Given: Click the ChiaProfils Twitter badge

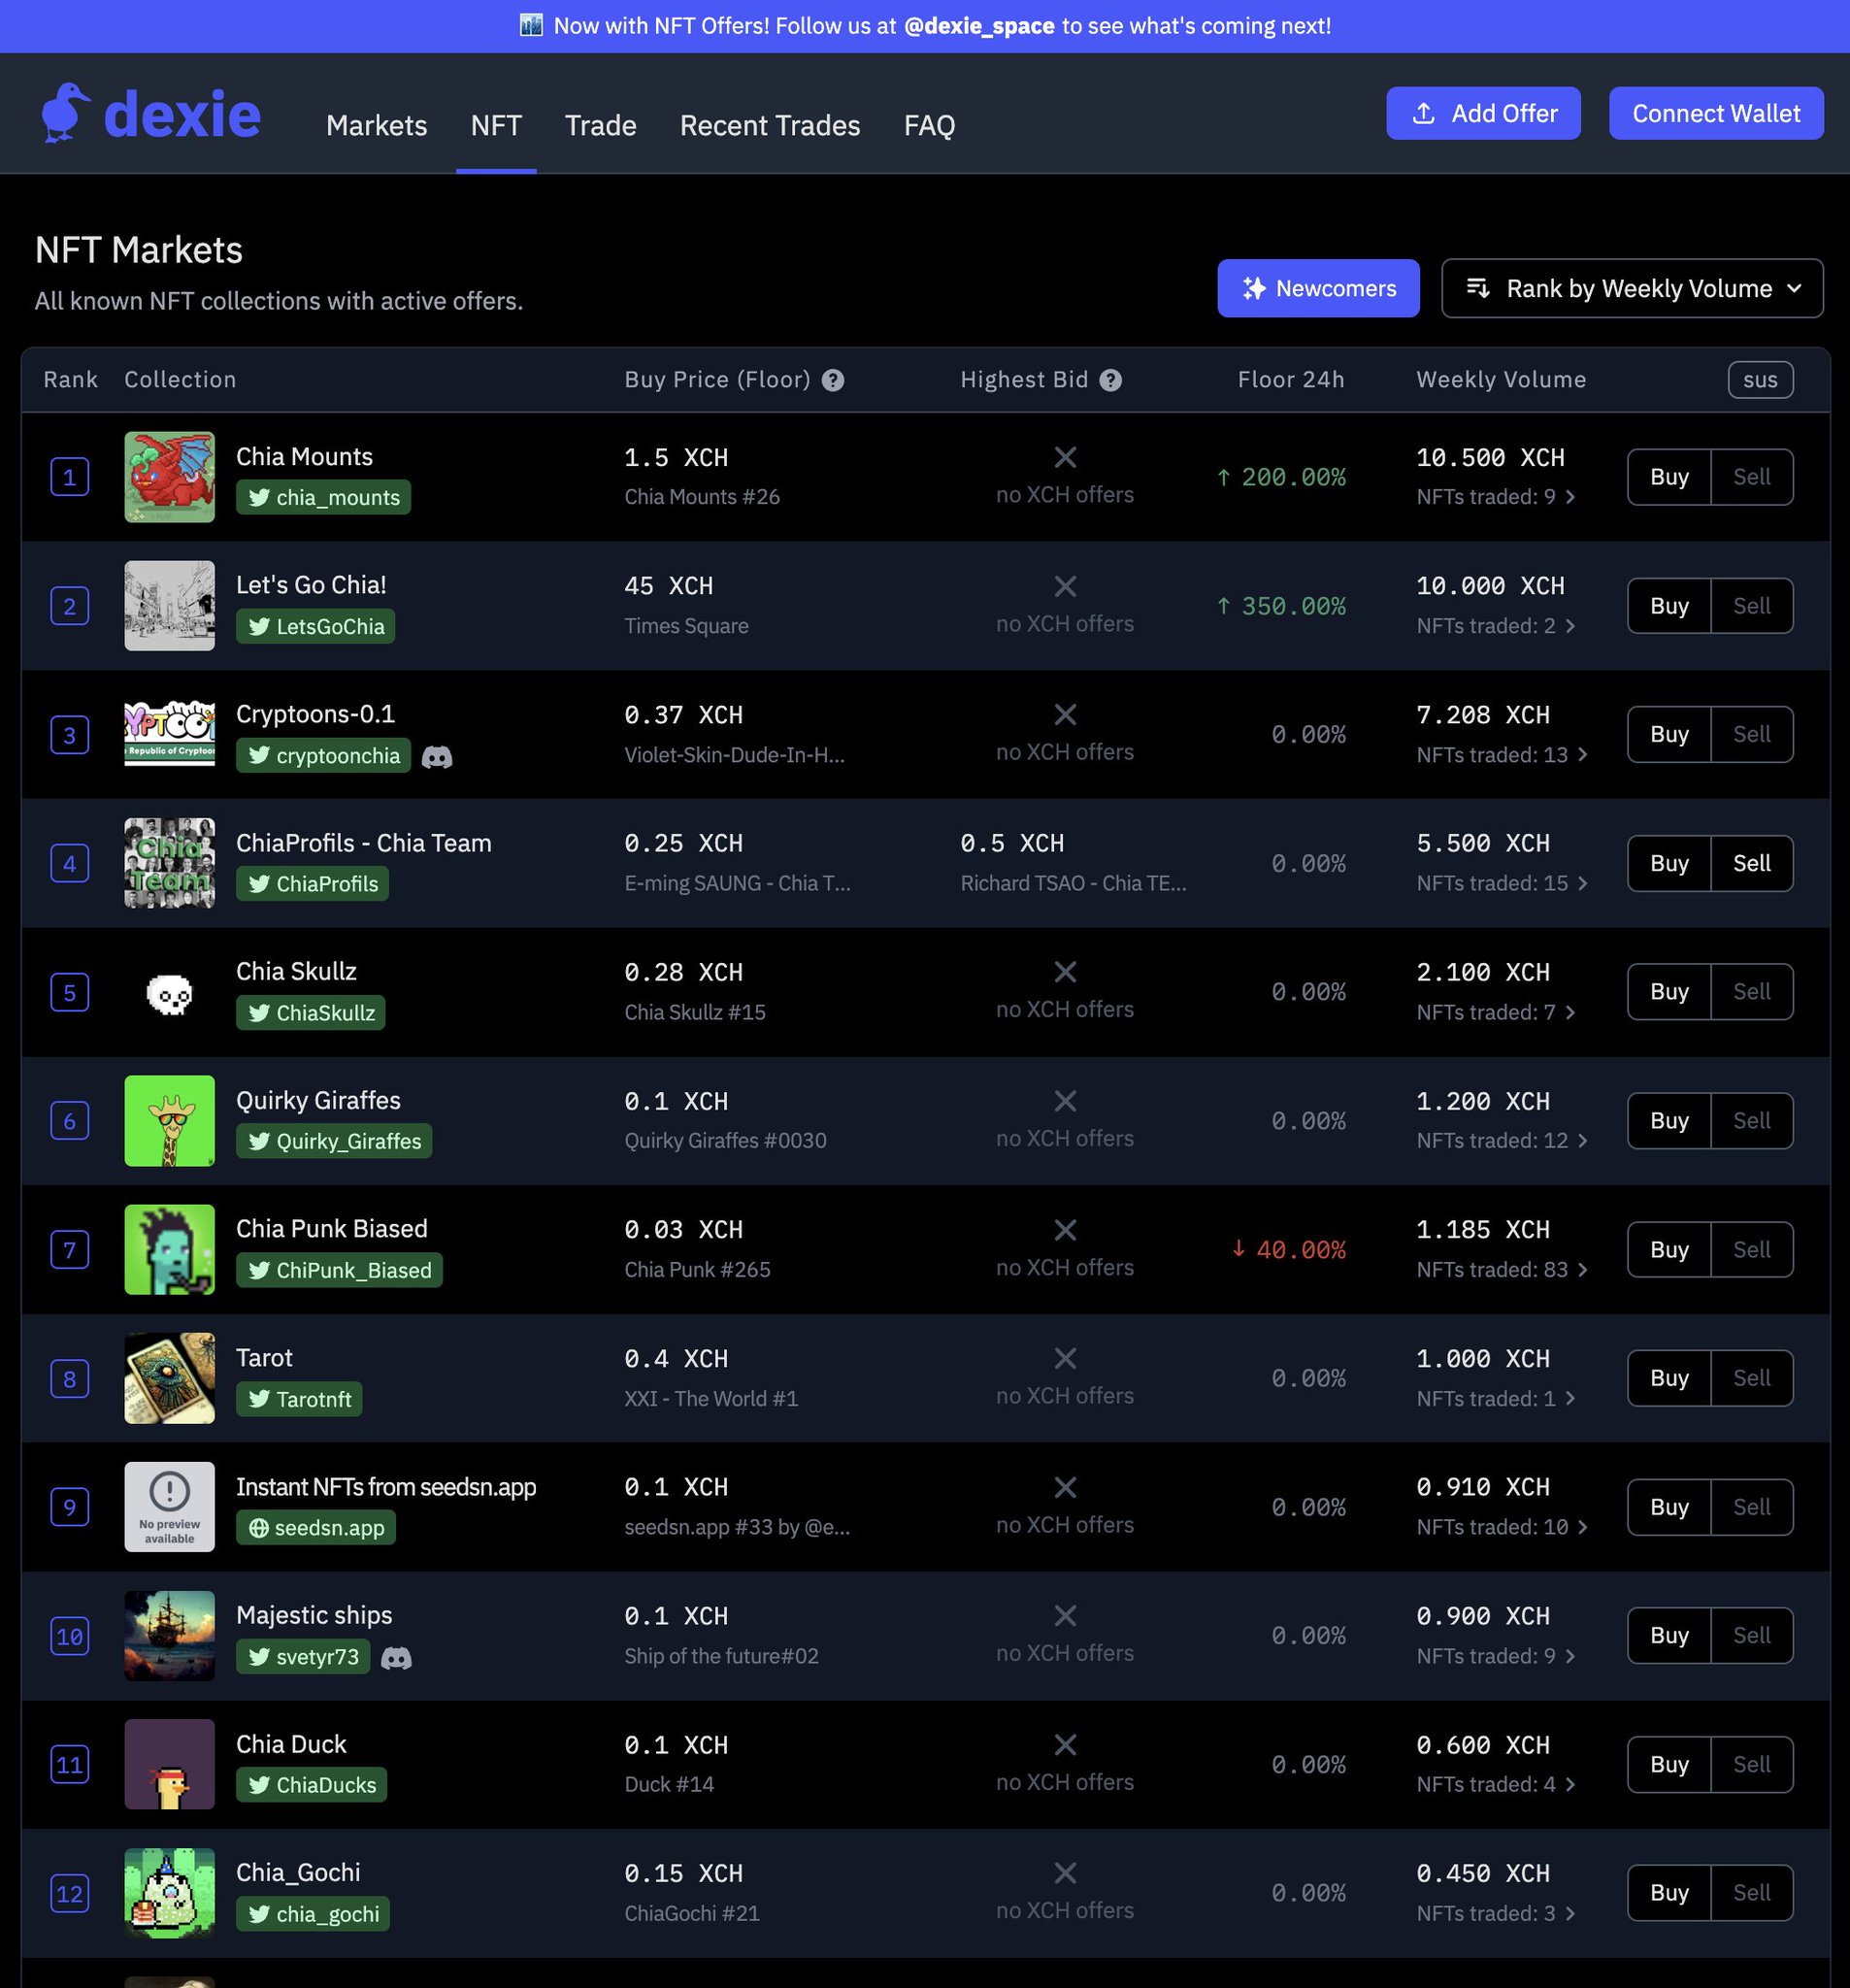Looking at the screenshot, I should (x=312, y=884).
